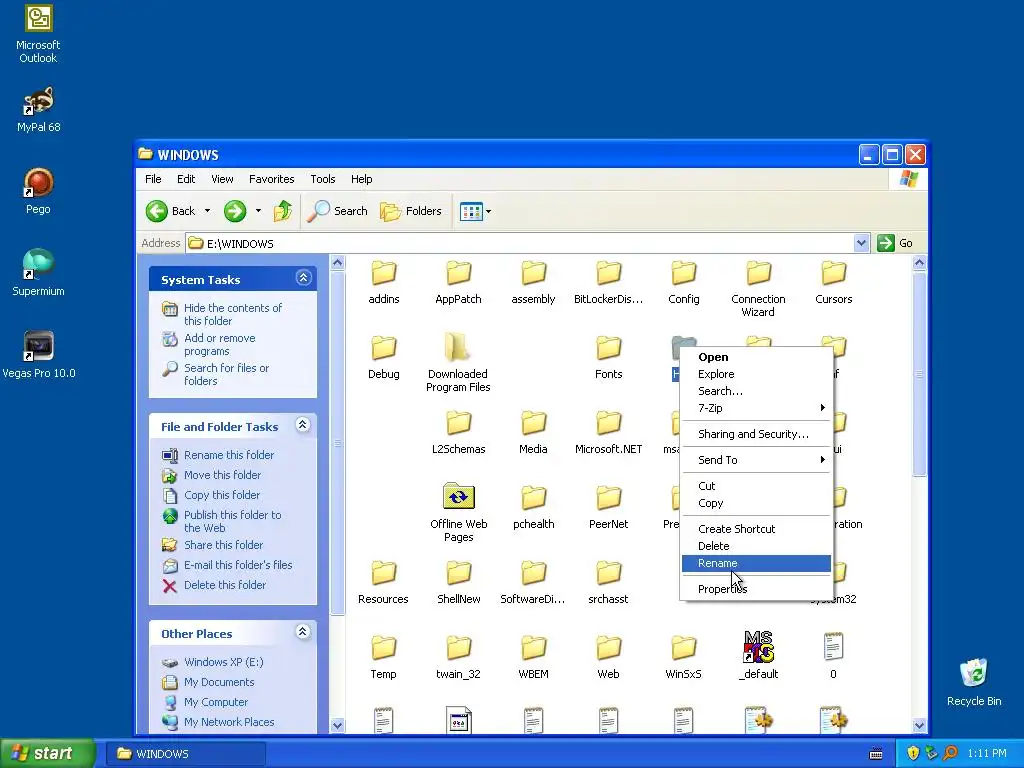Click the 1:11 PM taskbar clock
The height and width of the screenshot is (768, 1024).
tap(987, 754)
